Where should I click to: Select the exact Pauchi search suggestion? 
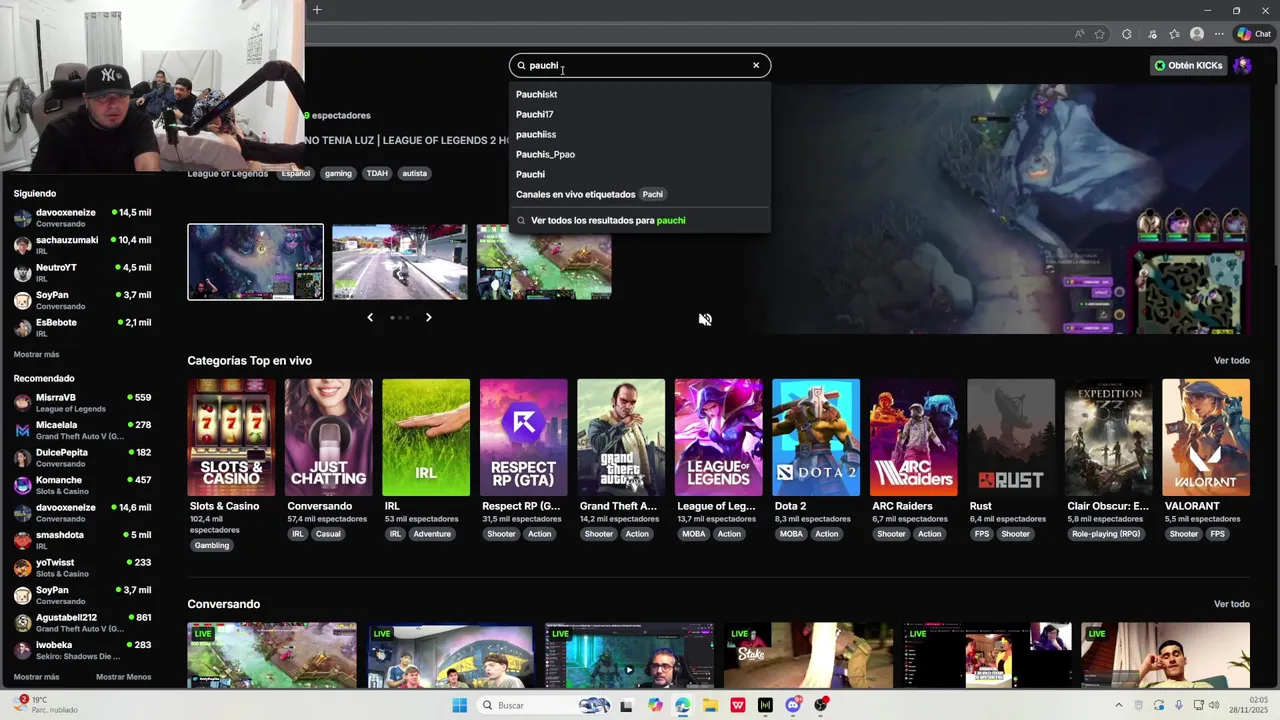[640, 174]
